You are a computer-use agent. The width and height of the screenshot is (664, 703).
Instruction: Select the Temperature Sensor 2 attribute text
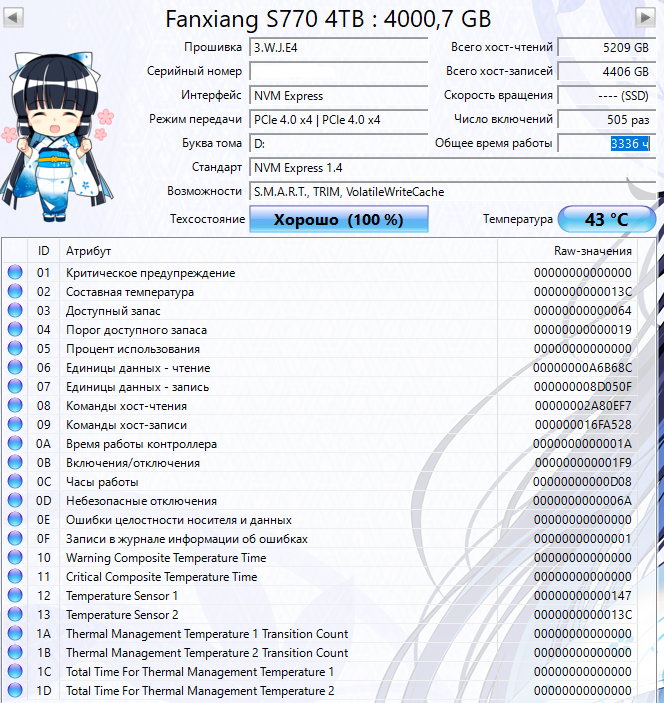coord(122,615)
